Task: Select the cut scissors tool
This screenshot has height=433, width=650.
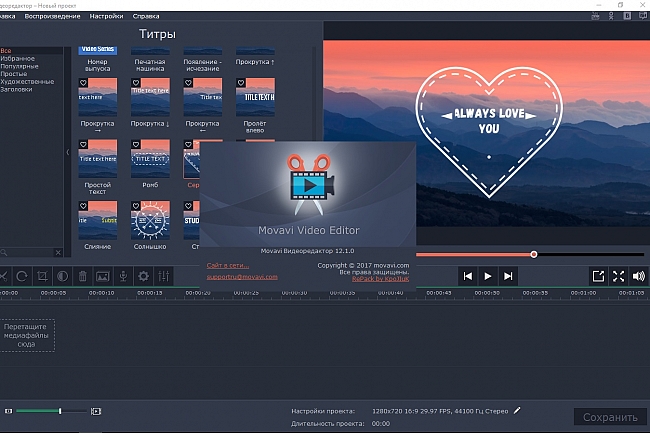Action: point(3,276)
